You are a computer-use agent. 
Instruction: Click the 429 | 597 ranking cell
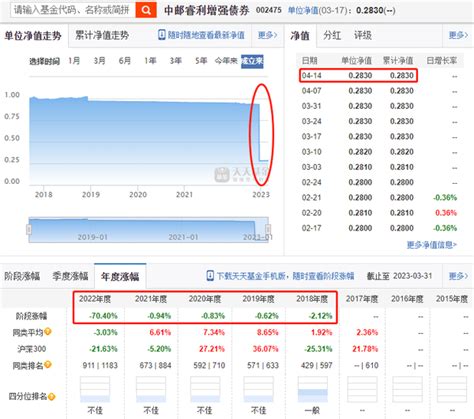coord(317,365)
